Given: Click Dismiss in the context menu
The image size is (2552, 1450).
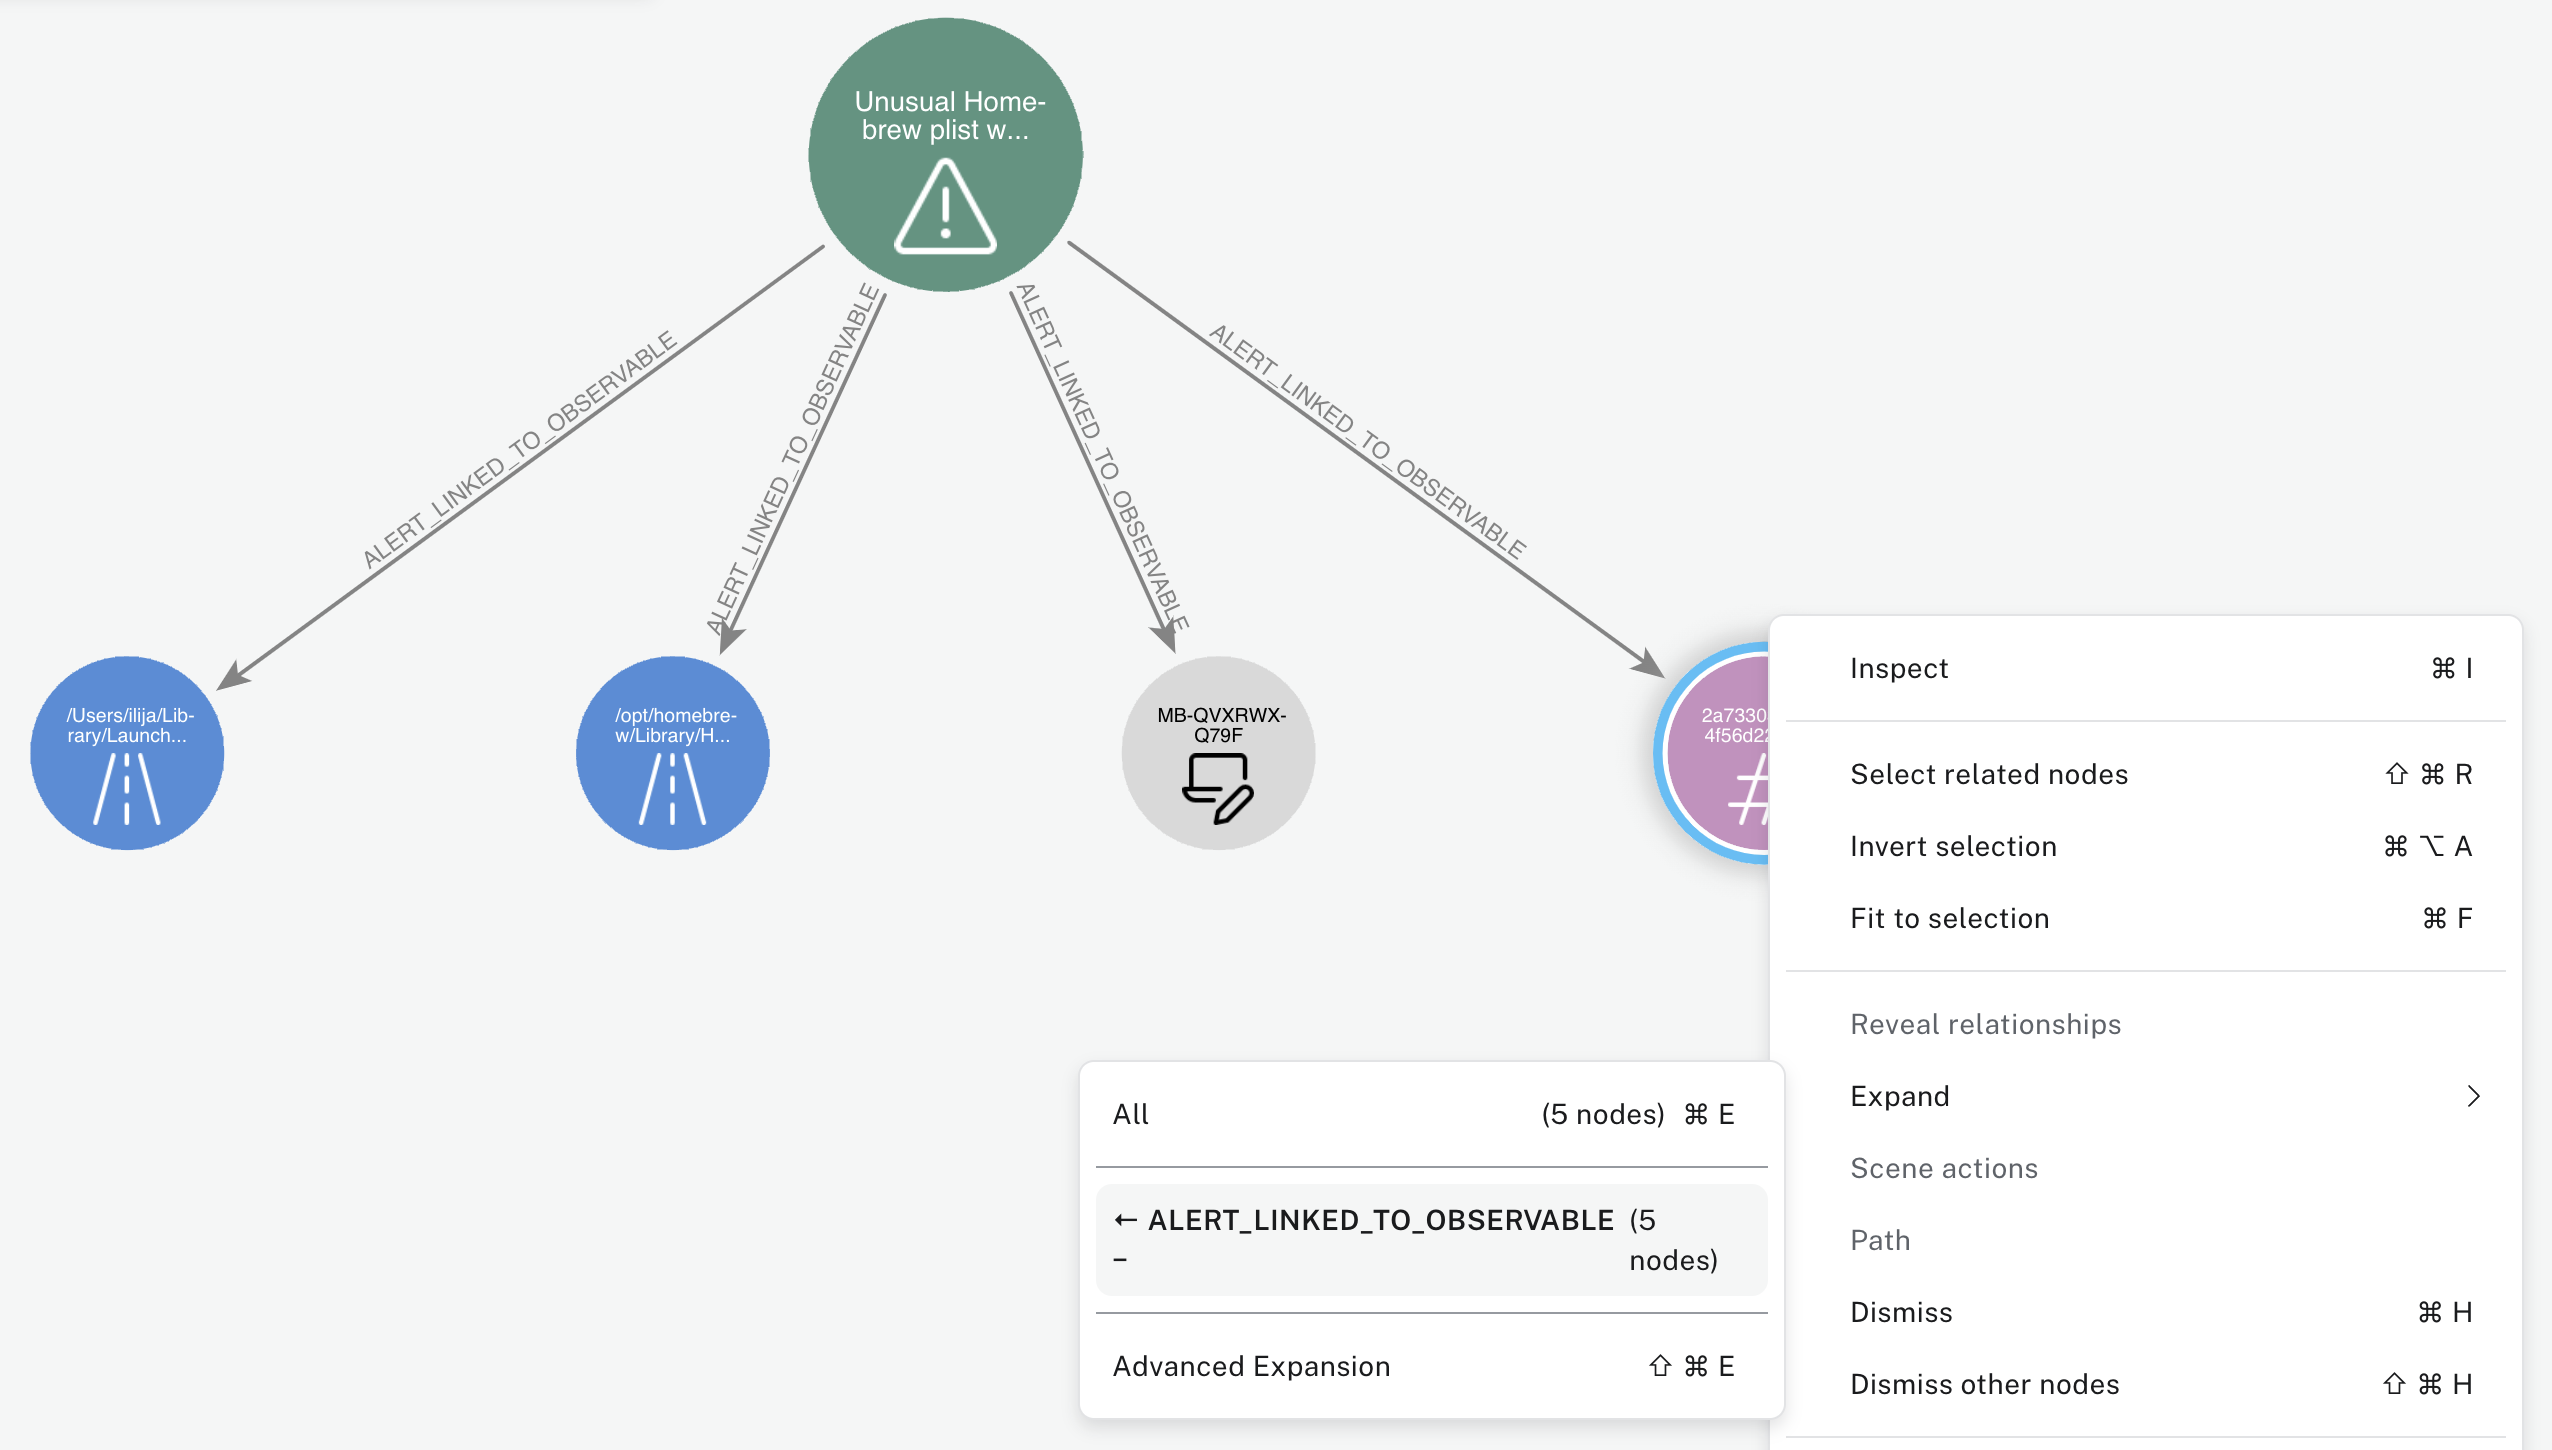Looking at the screenshot, I should [x=1900, y=1311].
